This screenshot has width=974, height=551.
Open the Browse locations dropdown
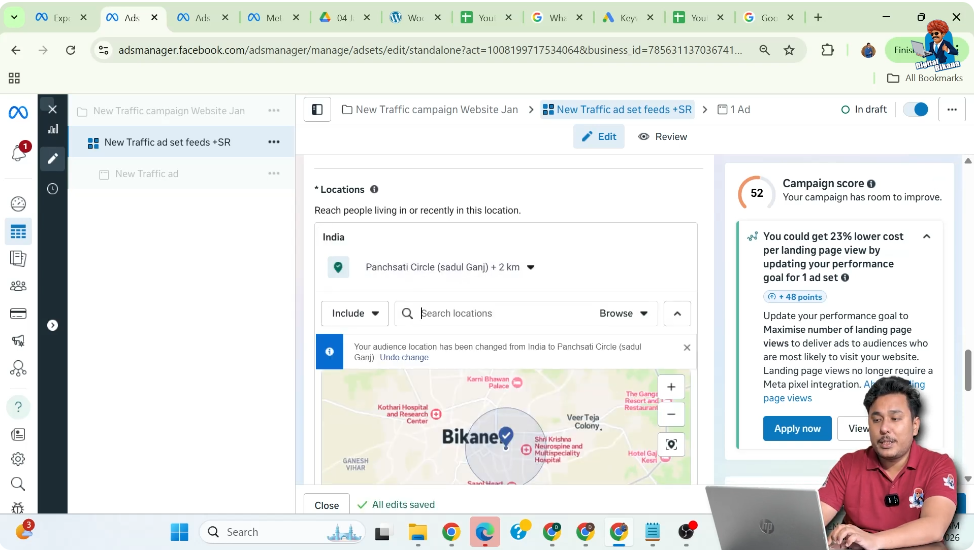pos(623,314)
